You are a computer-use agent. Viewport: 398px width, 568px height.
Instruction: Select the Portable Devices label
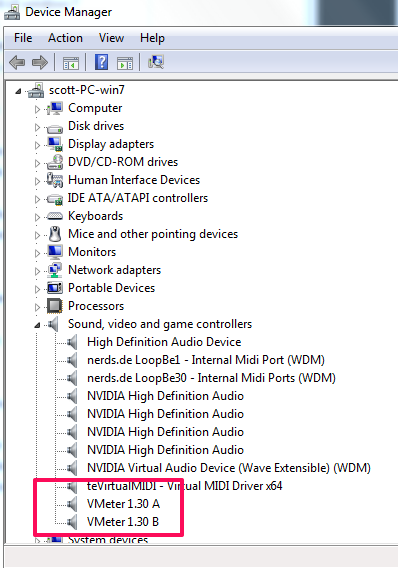(112, 288)
